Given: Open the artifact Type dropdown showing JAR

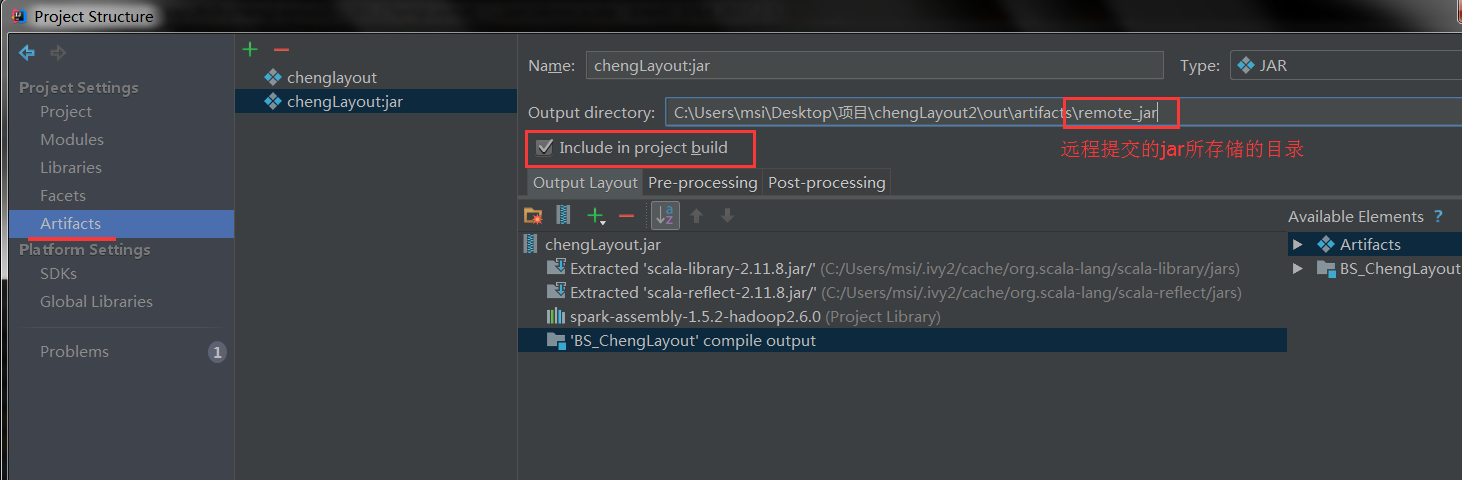Looking at the screenshot, I should coord(1346,66).
